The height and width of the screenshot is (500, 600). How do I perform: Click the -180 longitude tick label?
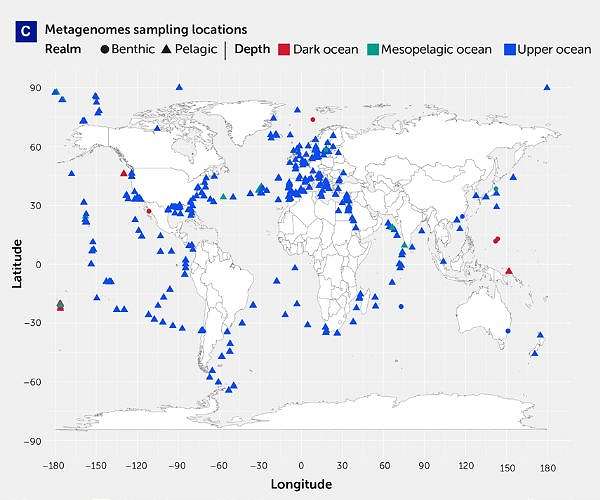pyautogui.click(x=56, y=465)
